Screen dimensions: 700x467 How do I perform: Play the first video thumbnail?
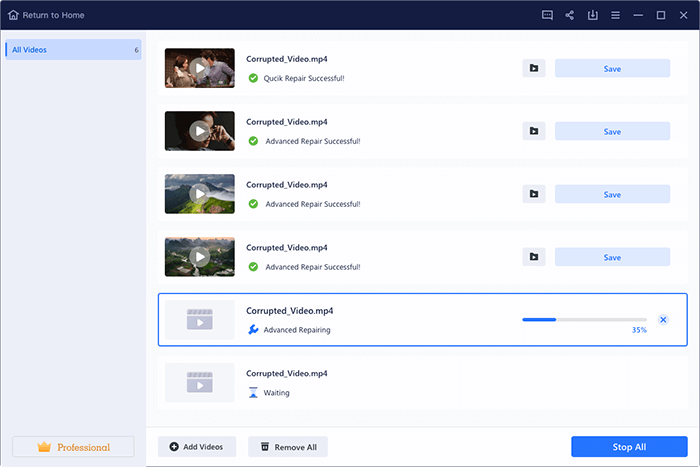click(199, 68)
